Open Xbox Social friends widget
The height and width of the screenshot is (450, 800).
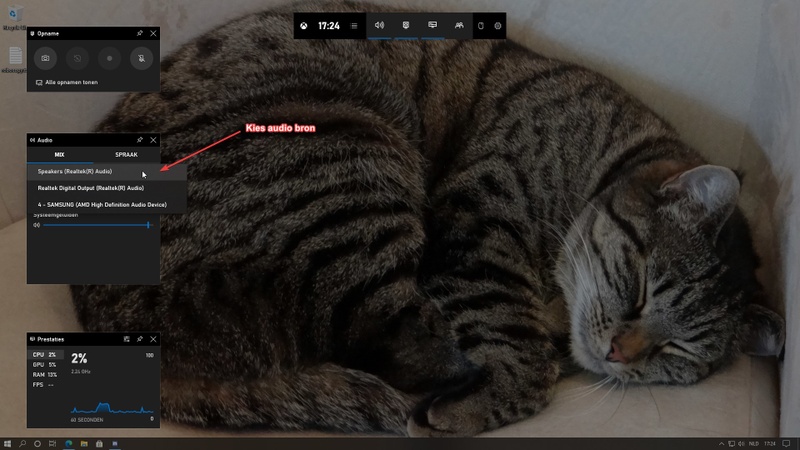[459, 26]
